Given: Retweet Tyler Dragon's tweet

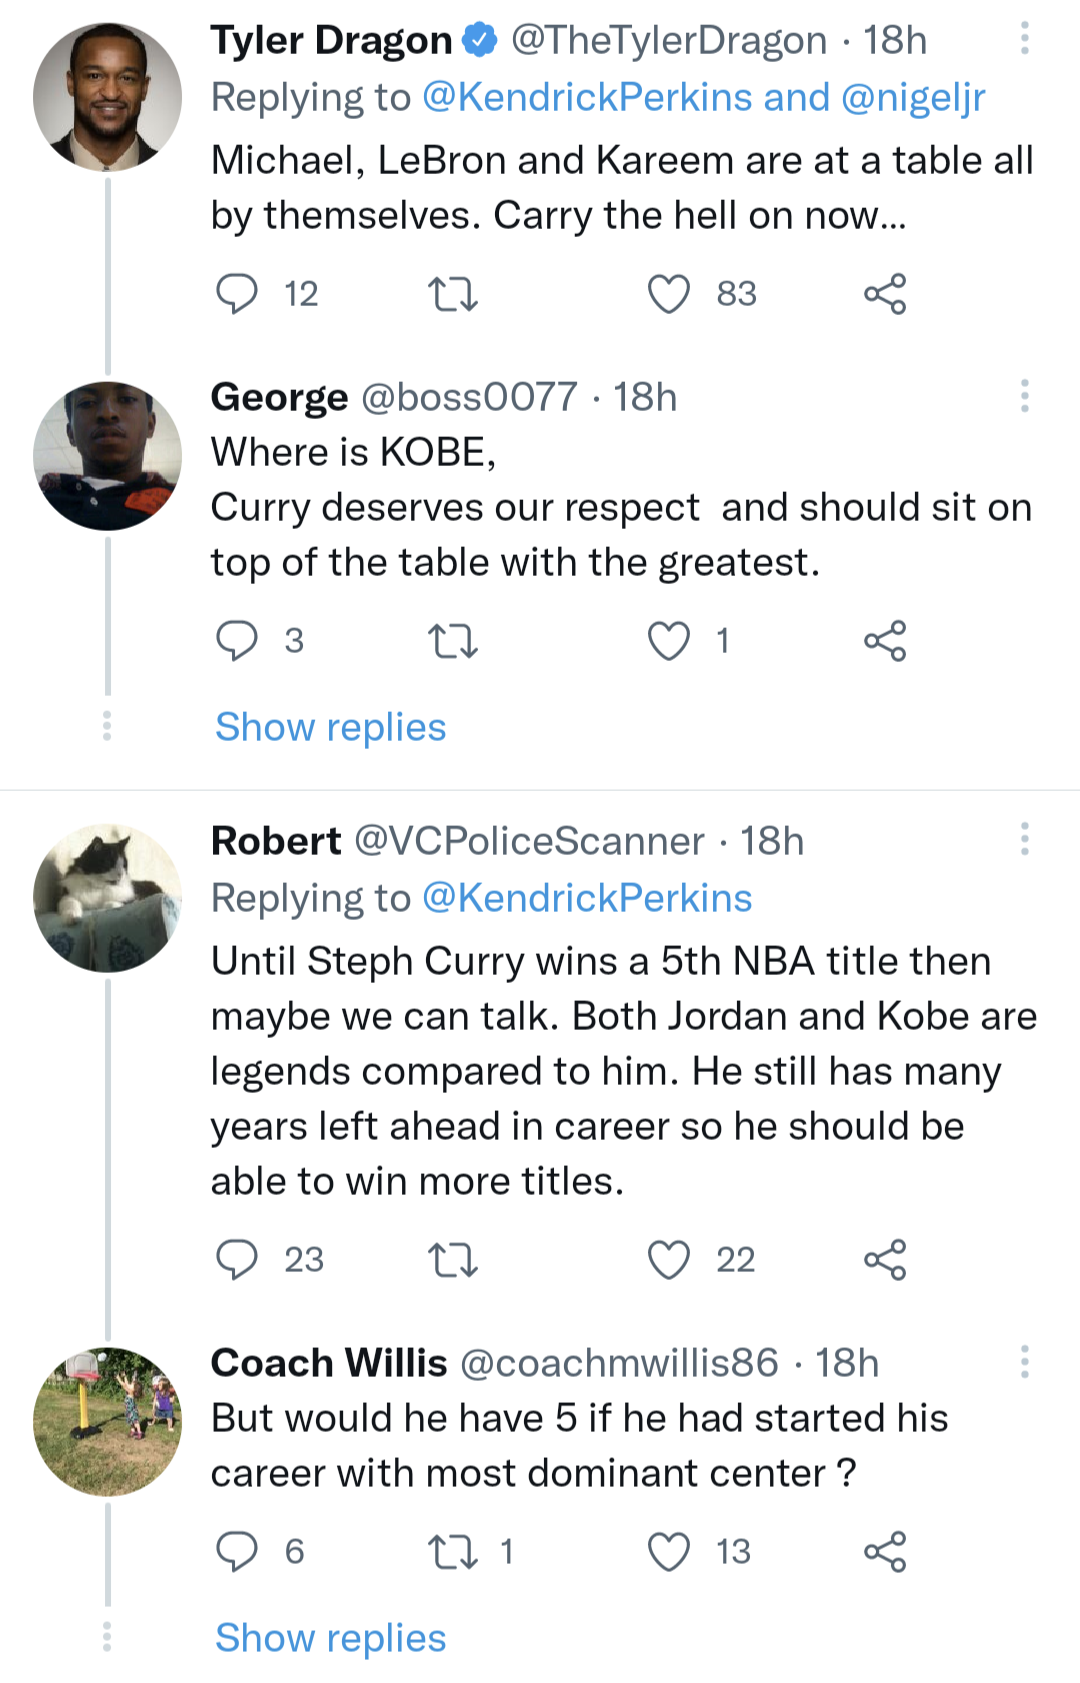Looking at the screenshot, I should (x=452, y=294).
